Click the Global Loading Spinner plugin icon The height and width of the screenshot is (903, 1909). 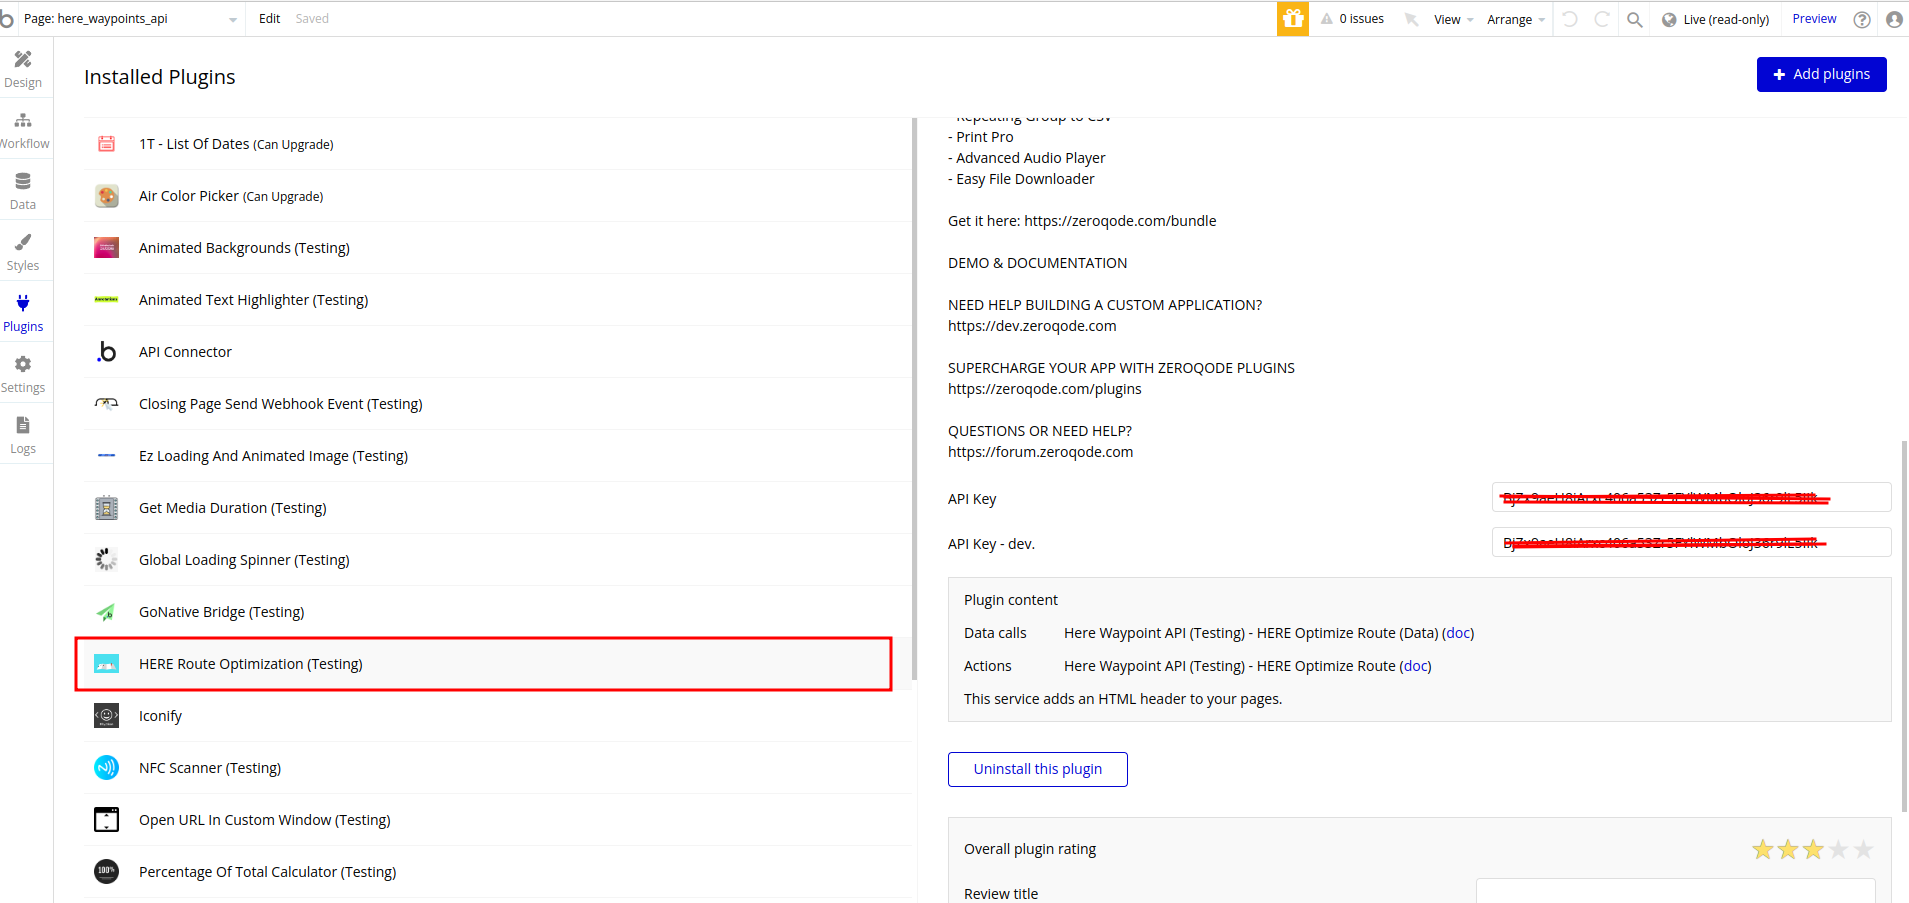[x=106, y=560]
